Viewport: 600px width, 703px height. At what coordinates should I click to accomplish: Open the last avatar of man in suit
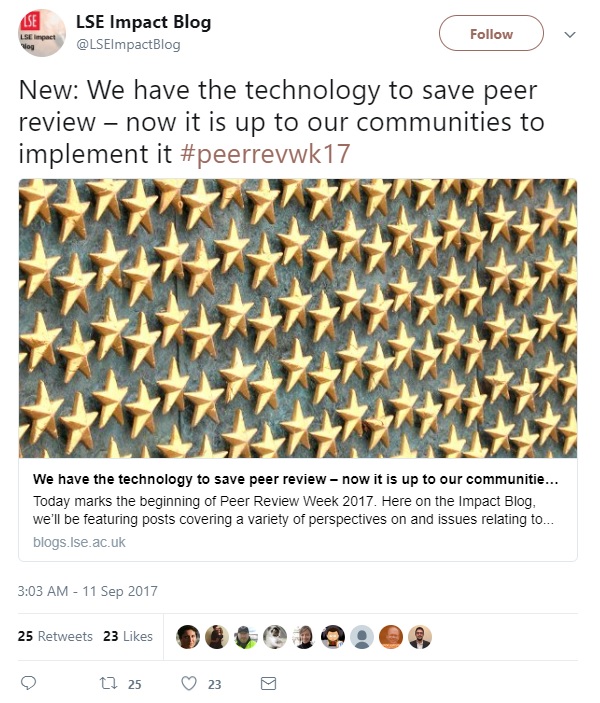pyautogui.click(x=420, y=637)
